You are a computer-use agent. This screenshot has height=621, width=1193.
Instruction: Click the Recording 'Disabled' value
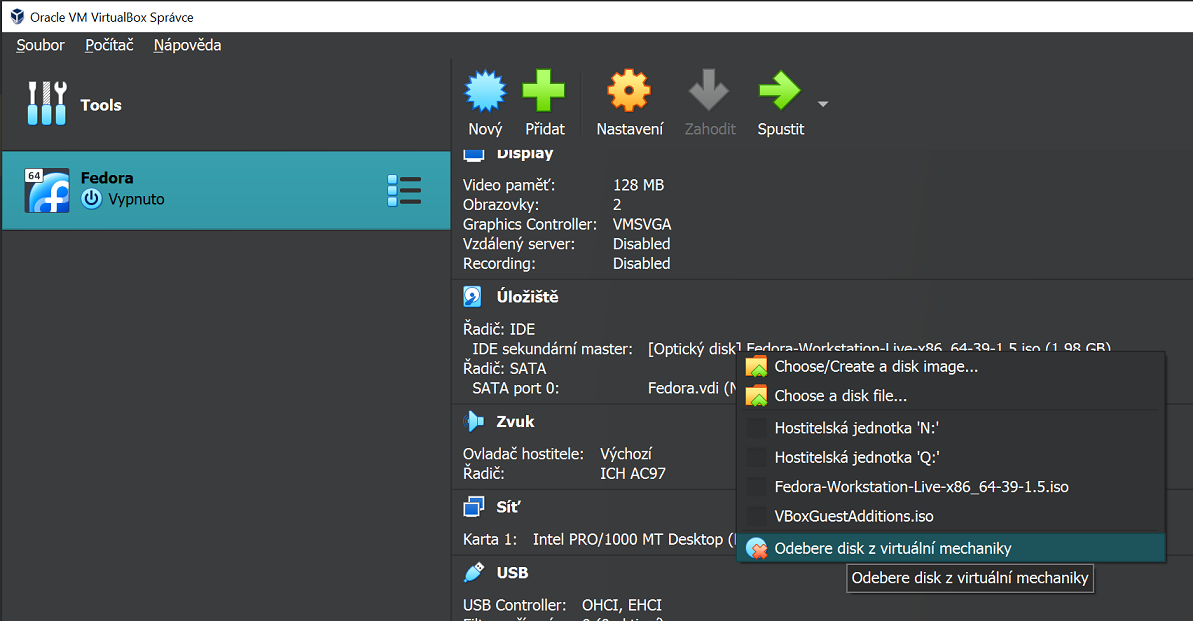tap(641, 263)
